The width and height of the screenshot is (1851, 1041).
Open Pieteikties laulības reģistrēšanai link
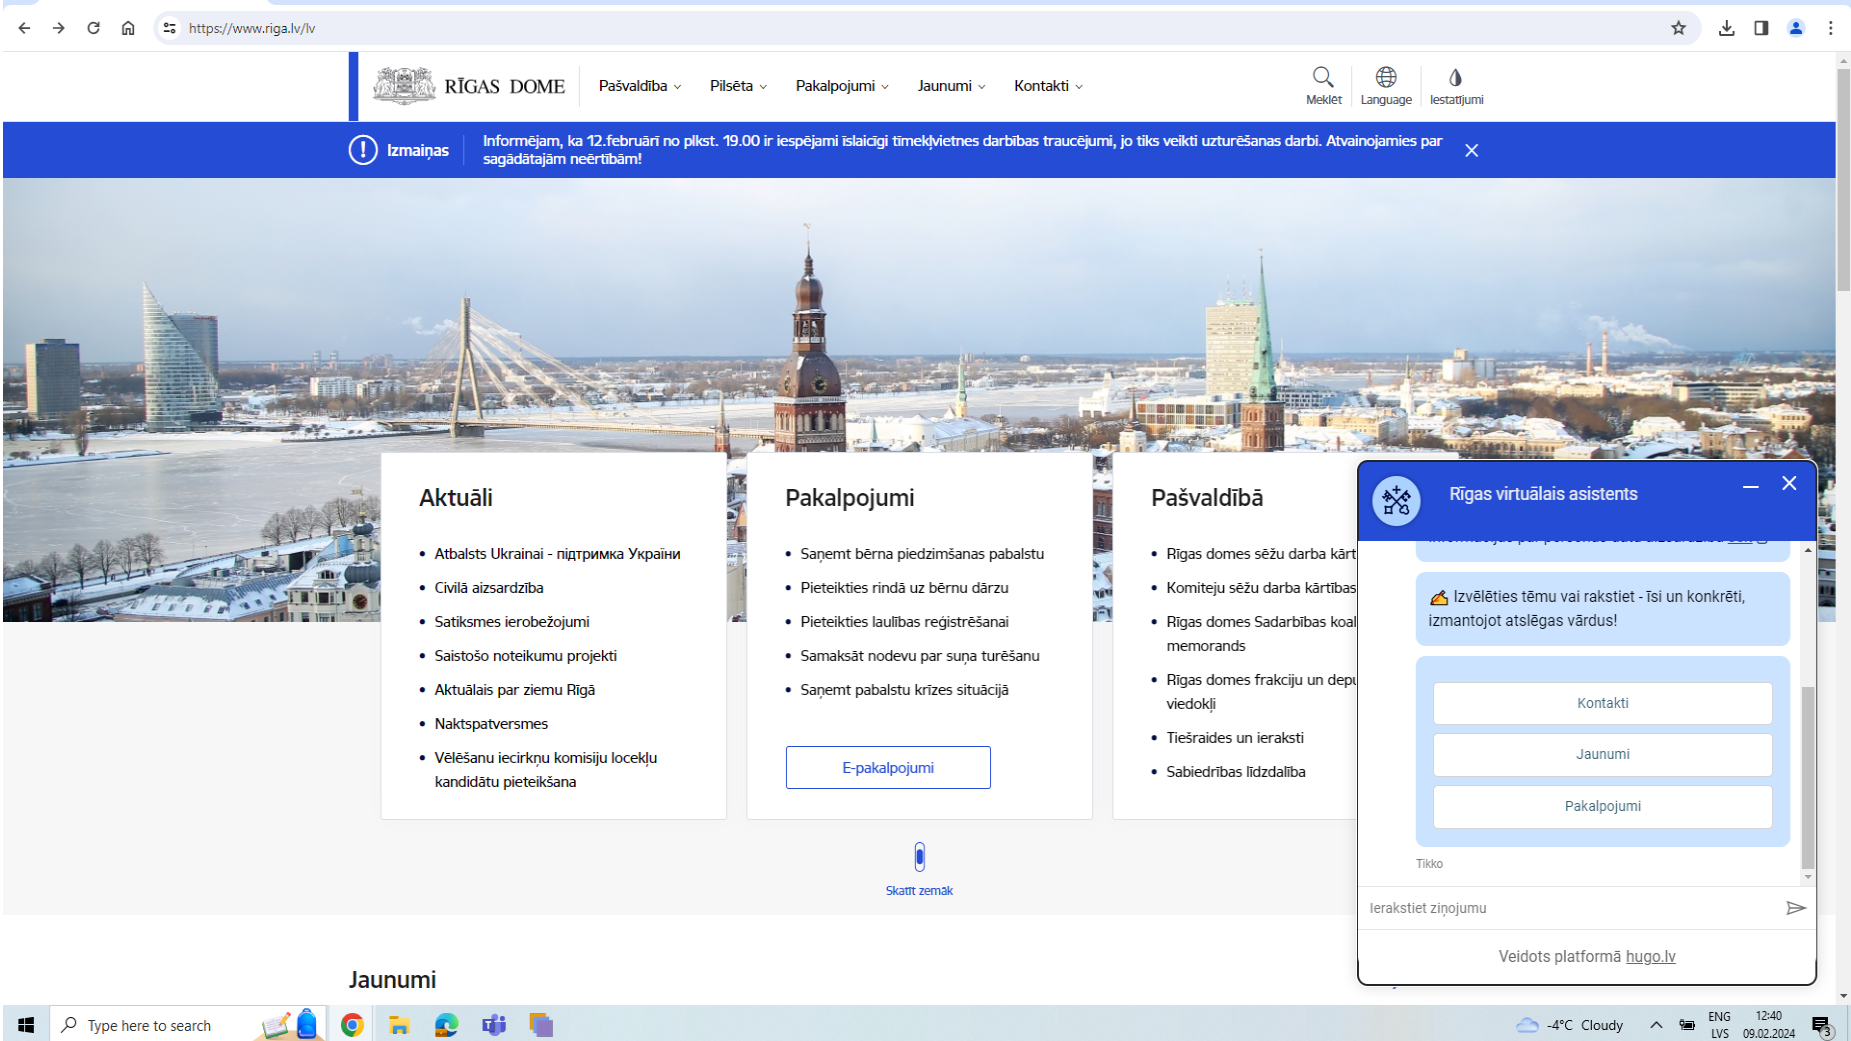click(904, 621)
